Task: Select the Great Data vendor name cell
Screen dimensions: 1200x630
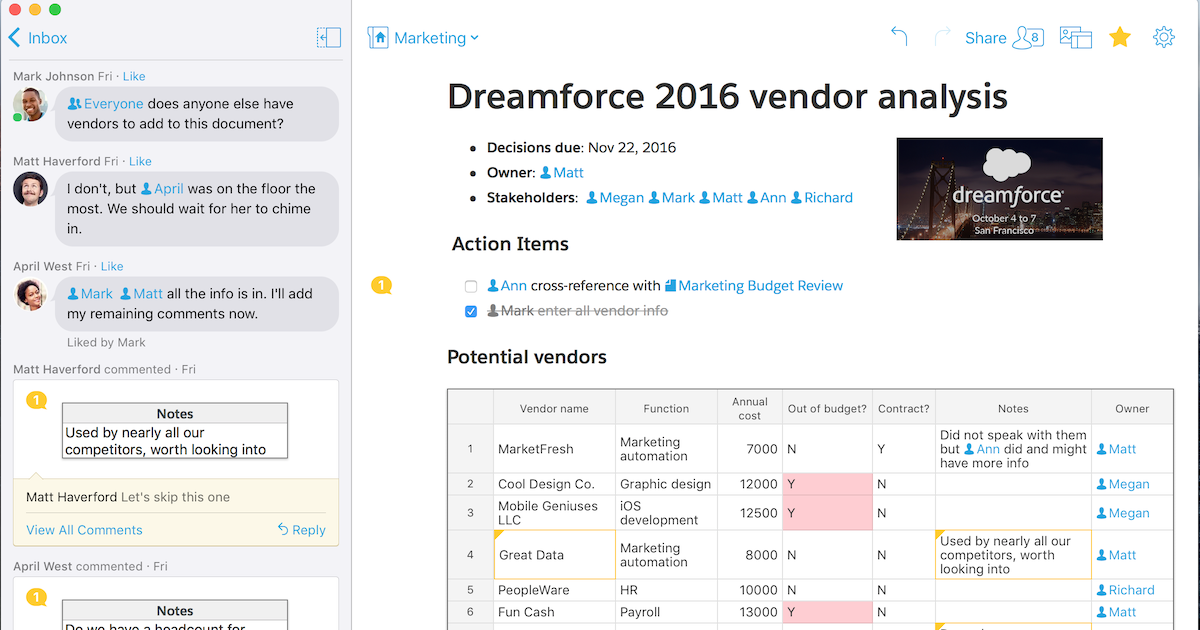Action: [x=554, y=555]
